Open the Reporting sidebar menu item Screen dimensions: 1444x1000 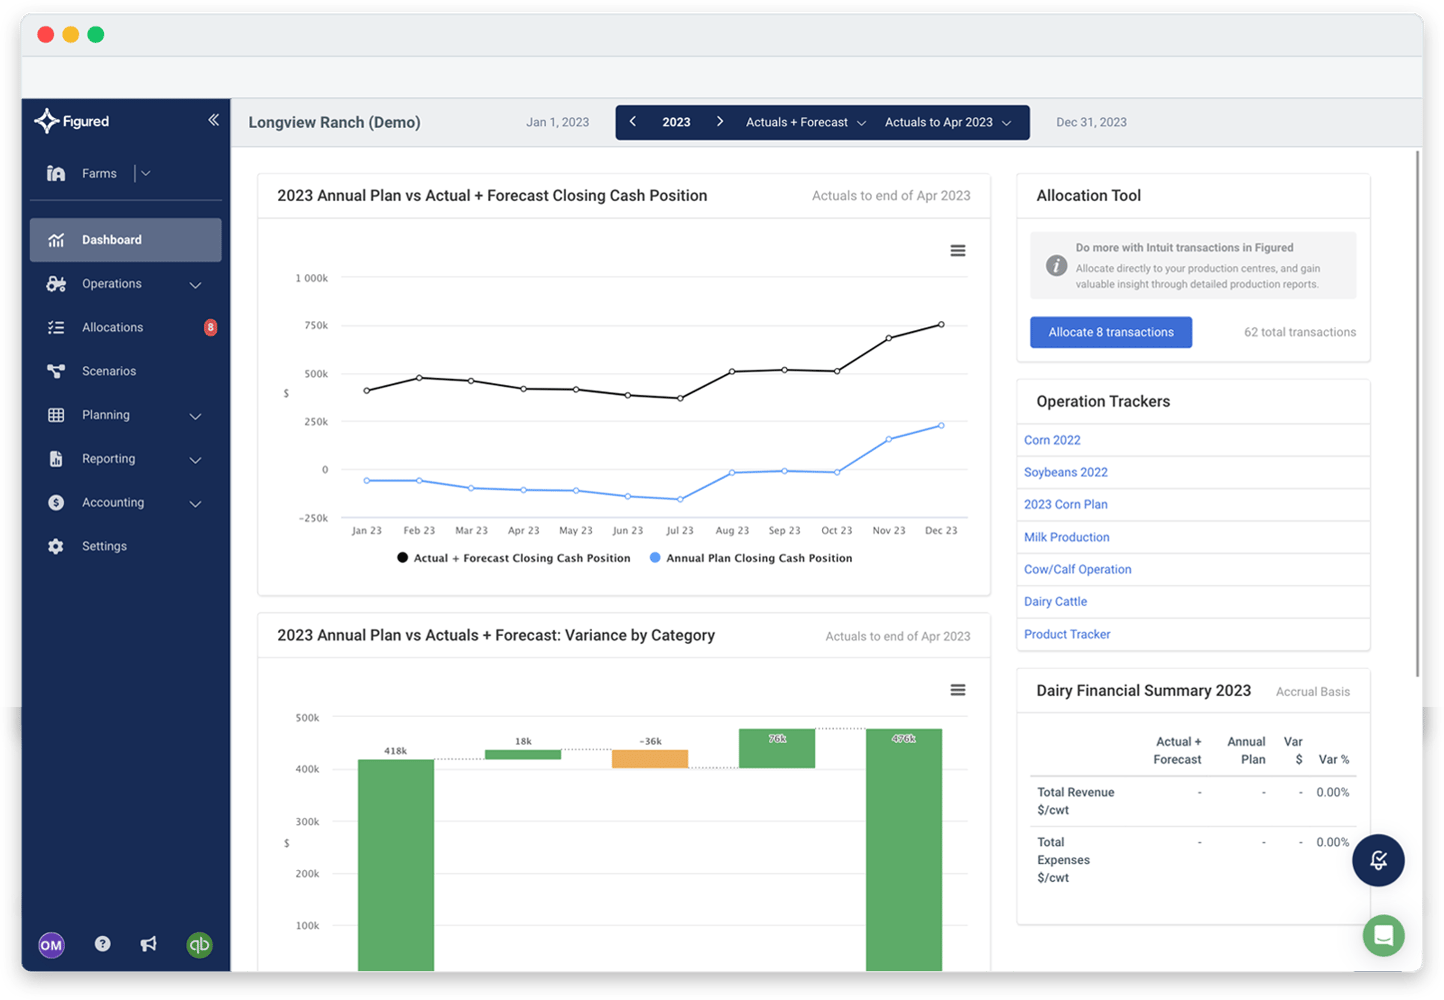(108, 458)
